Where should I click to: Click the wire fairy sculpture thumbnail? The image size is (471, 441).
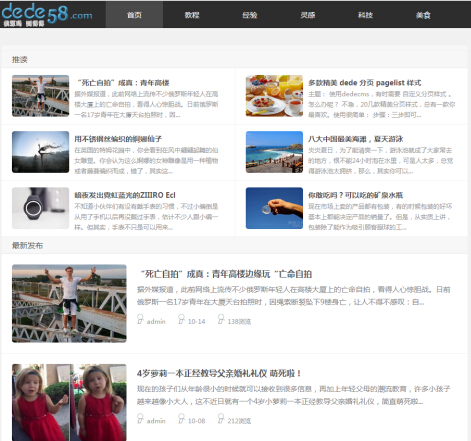(x=41, y=152)
